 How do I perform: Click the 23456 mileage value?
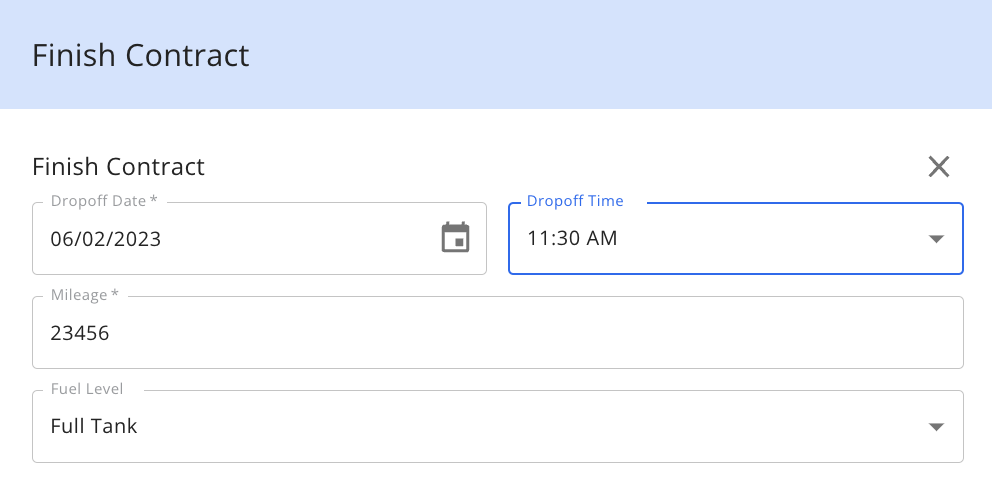pyautogui.click(x=80, y=333)
